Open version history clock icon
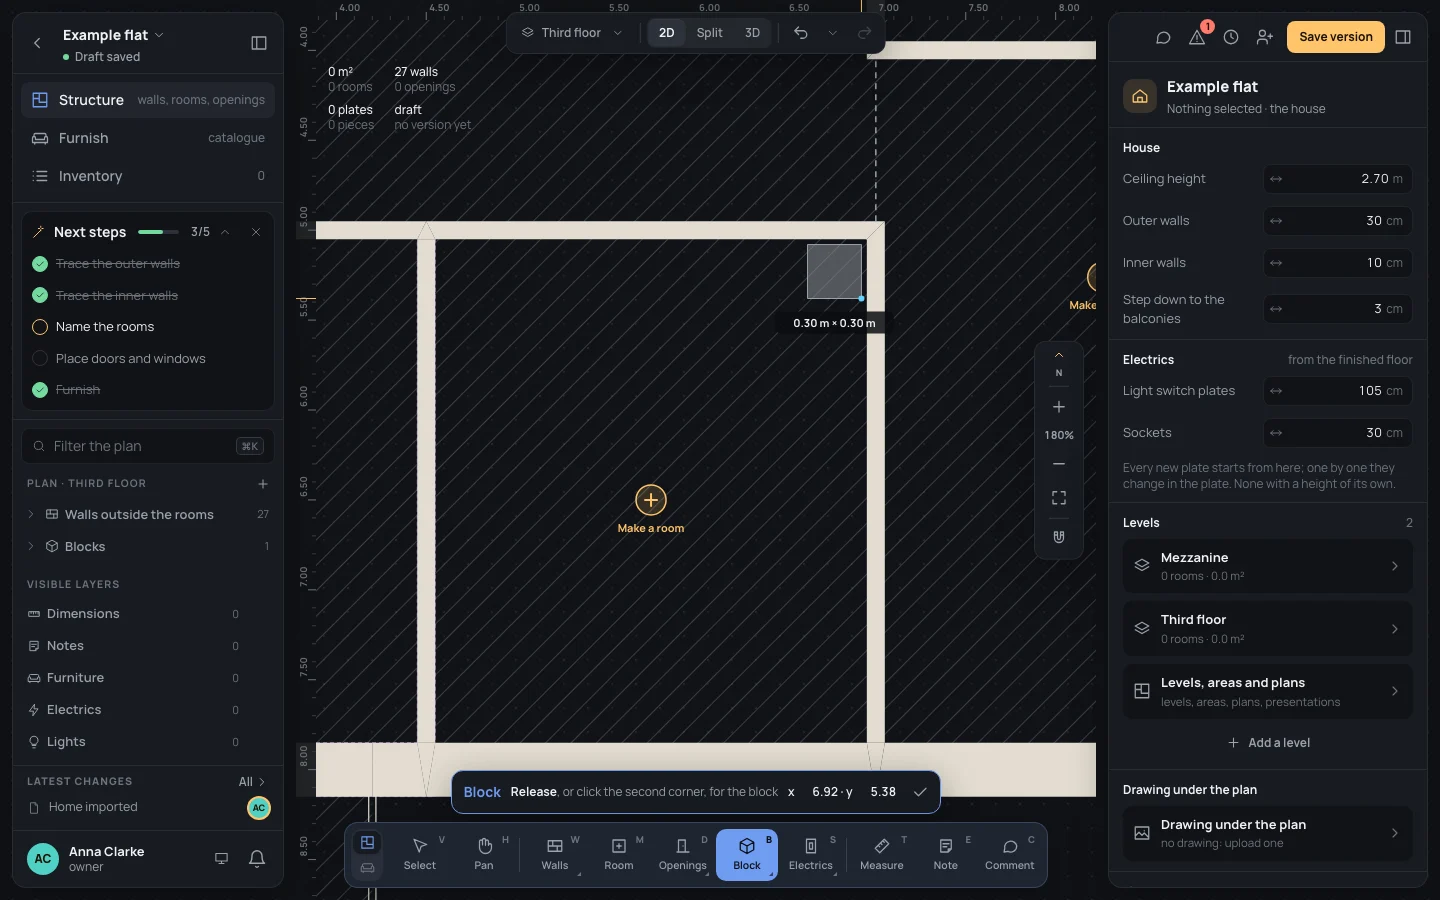The image size is (1440, 900). (1231, 37)
